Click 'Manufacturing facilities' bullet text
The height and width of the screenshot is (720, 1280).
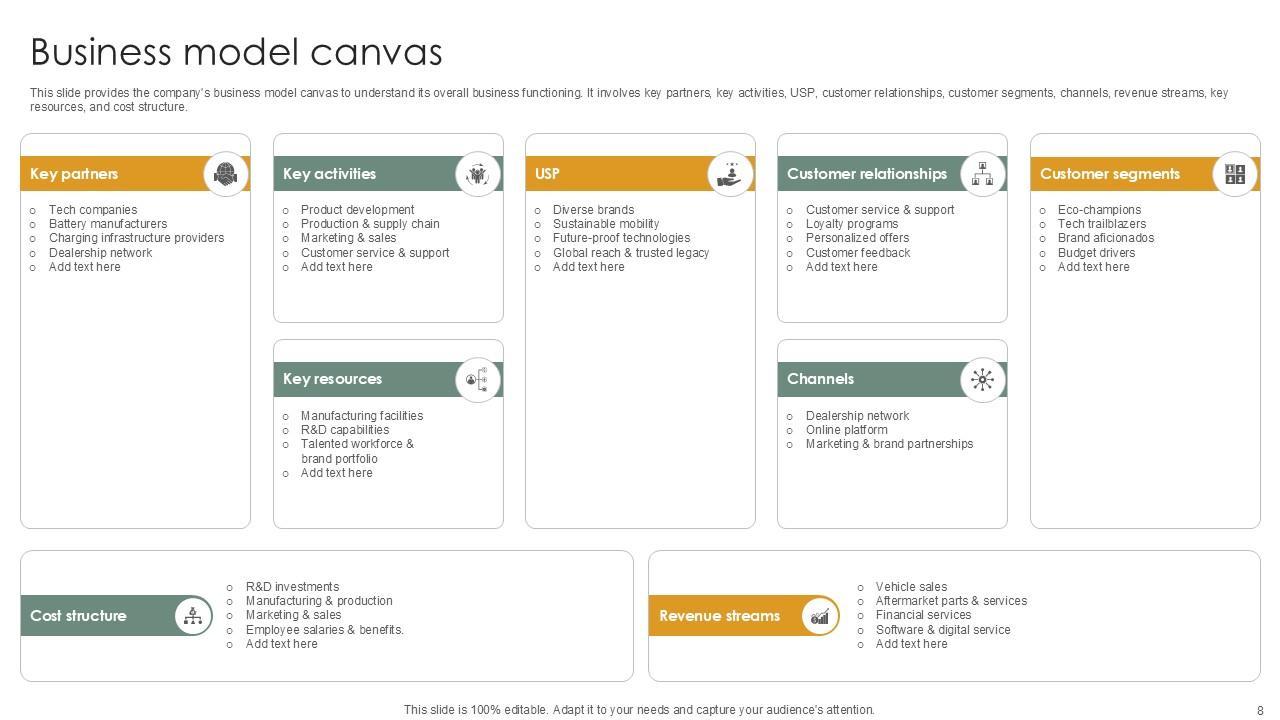point(362,416)
